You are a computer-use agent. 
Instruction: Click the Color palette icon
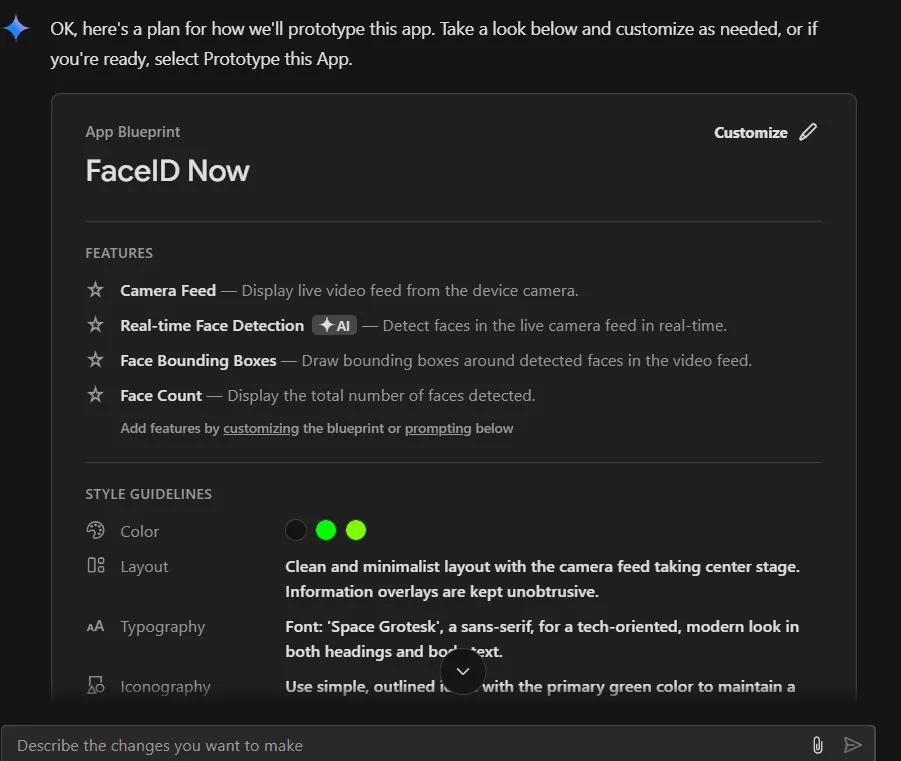[96, 531]
